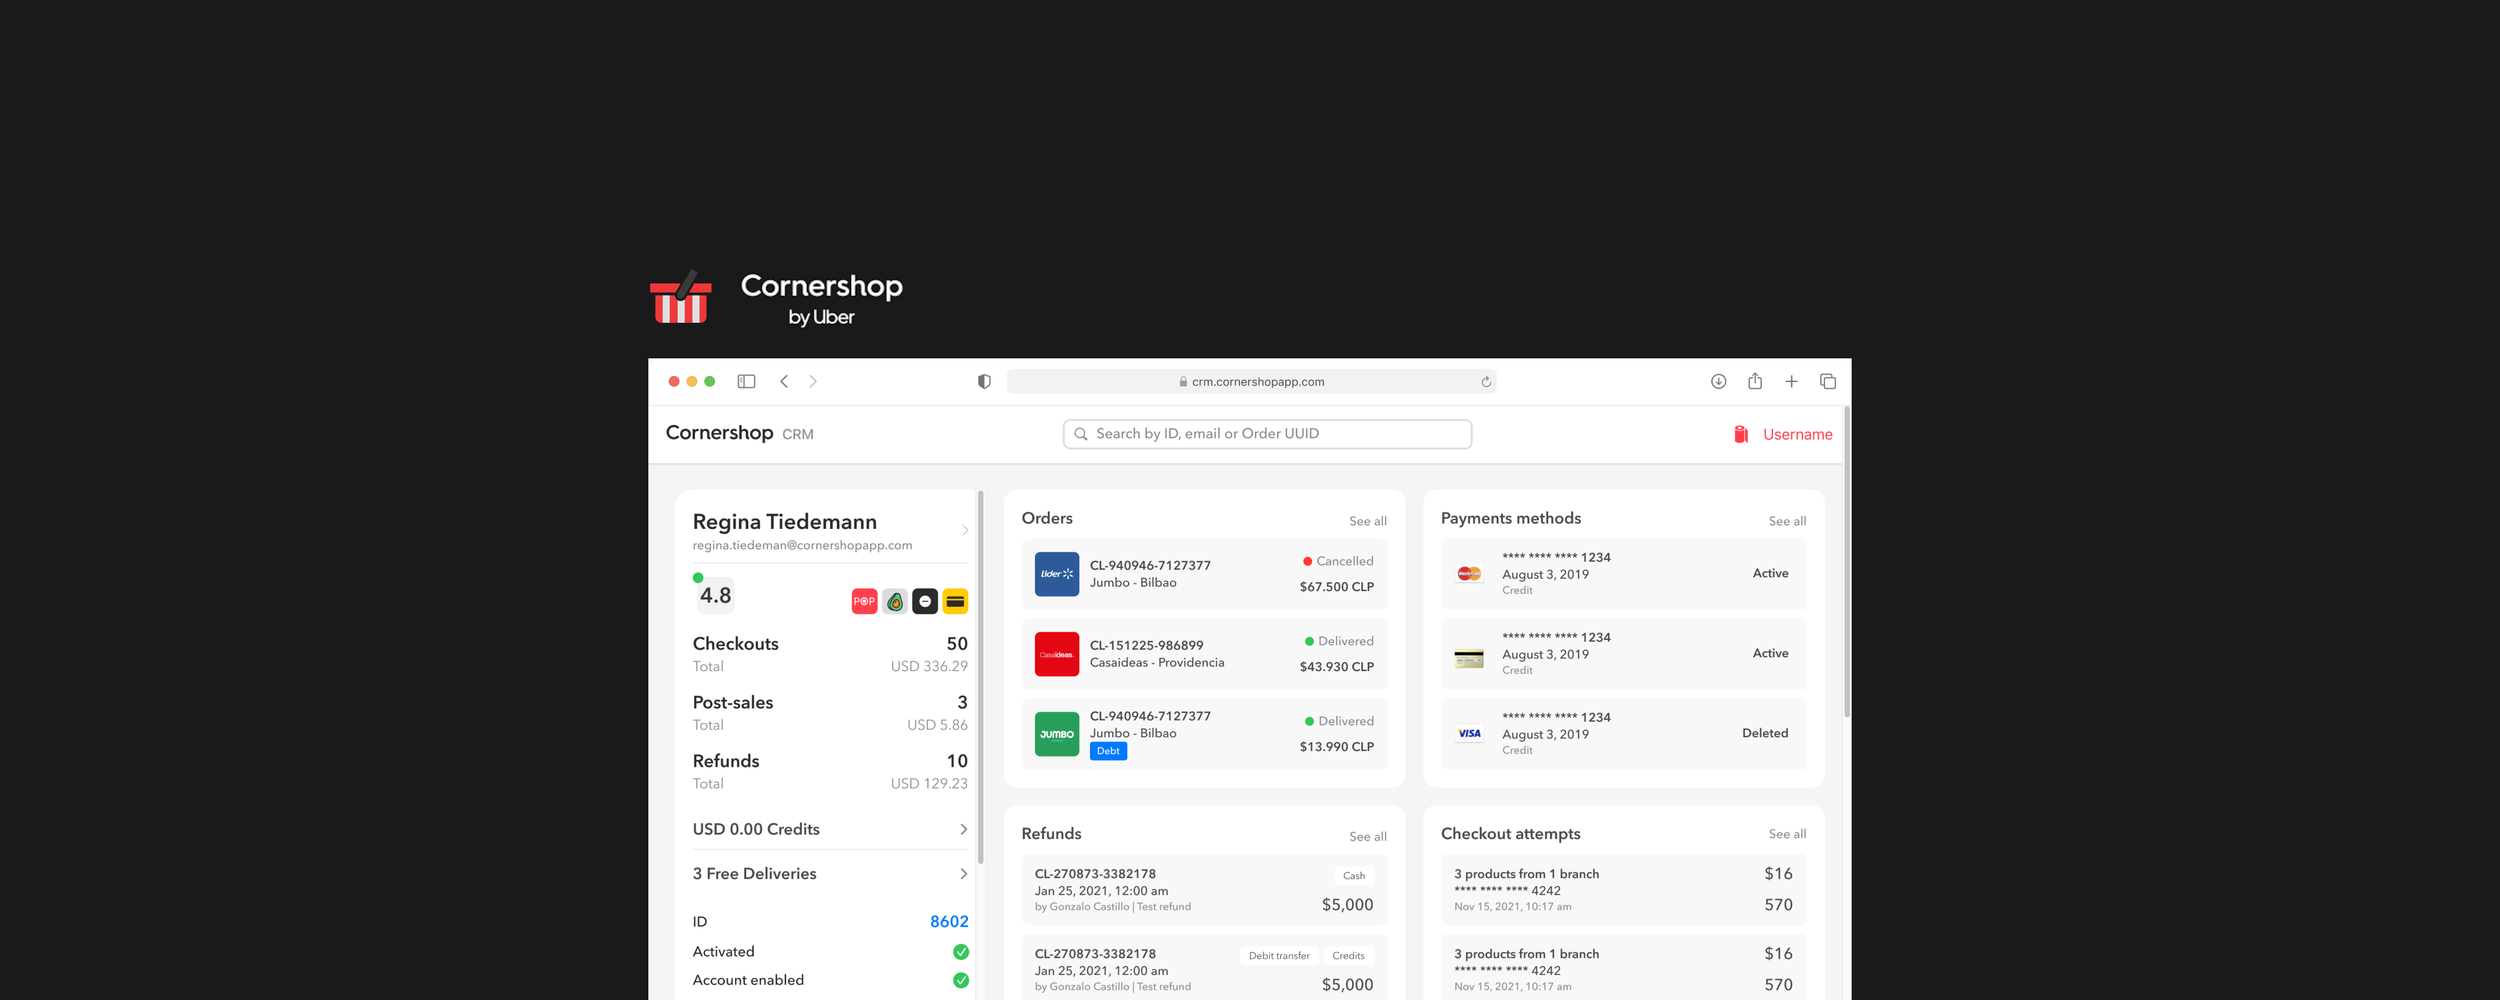This screenshot has height=1000, width=2500.
Task: Open the Casaideas store logo
Action: pos(1056,654)
